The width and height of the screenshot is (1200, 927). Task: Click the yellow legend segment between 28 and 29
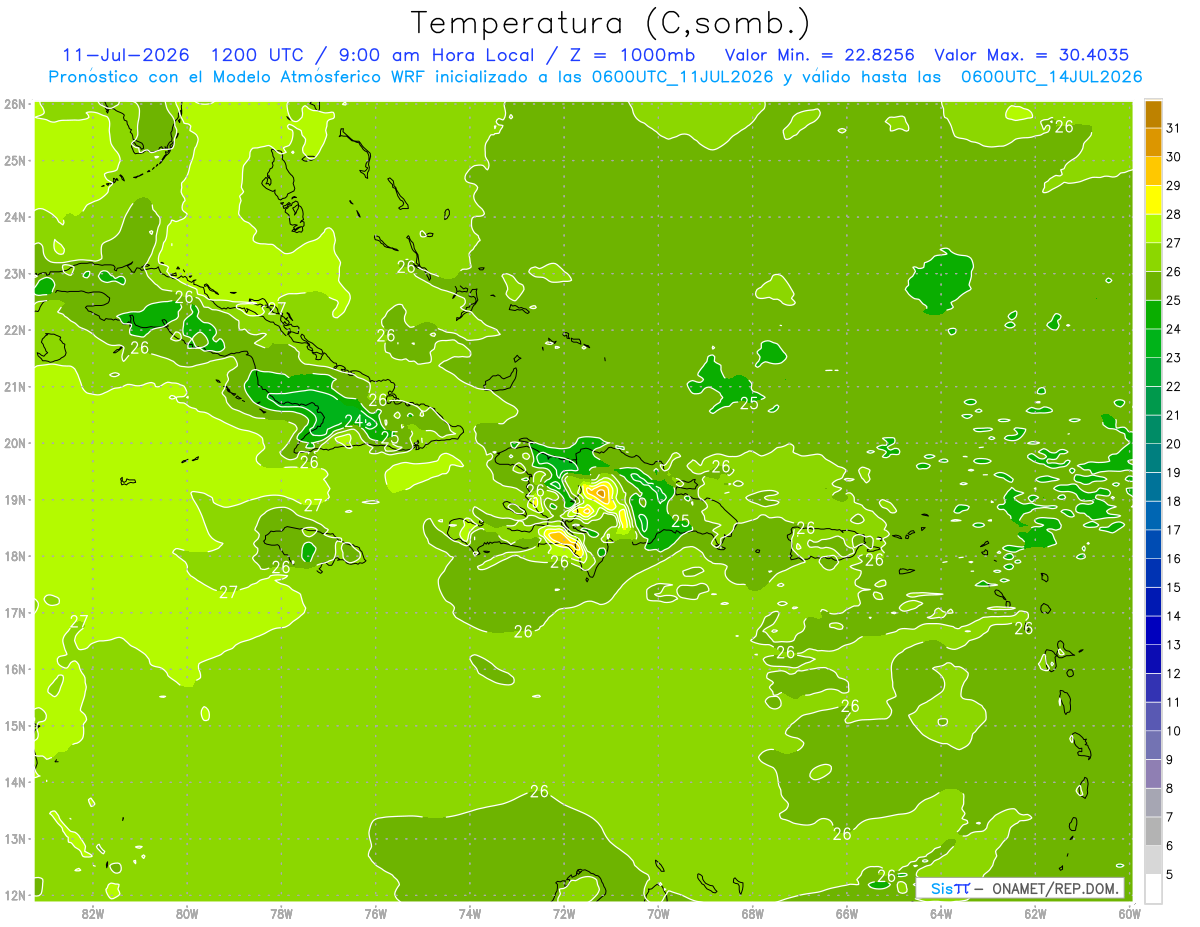tap(1153, 200)
